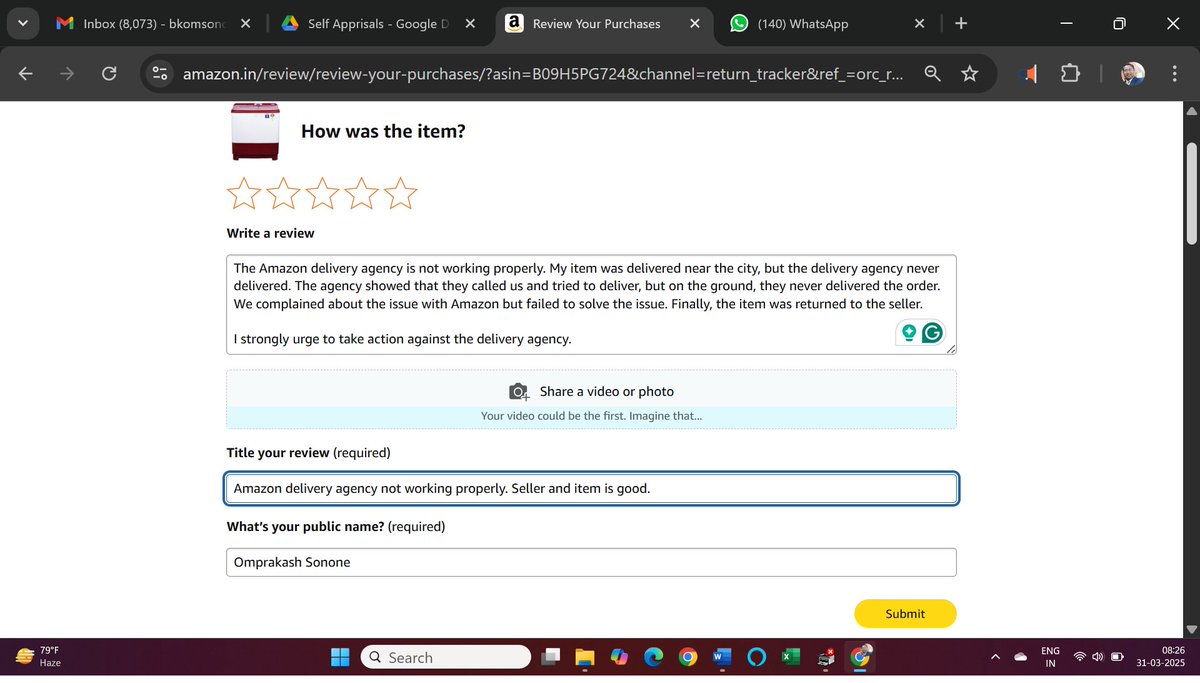1200x683 pixels.
Task: Open the weather widget showing 79°F Haze
Action: click(40, 657)
